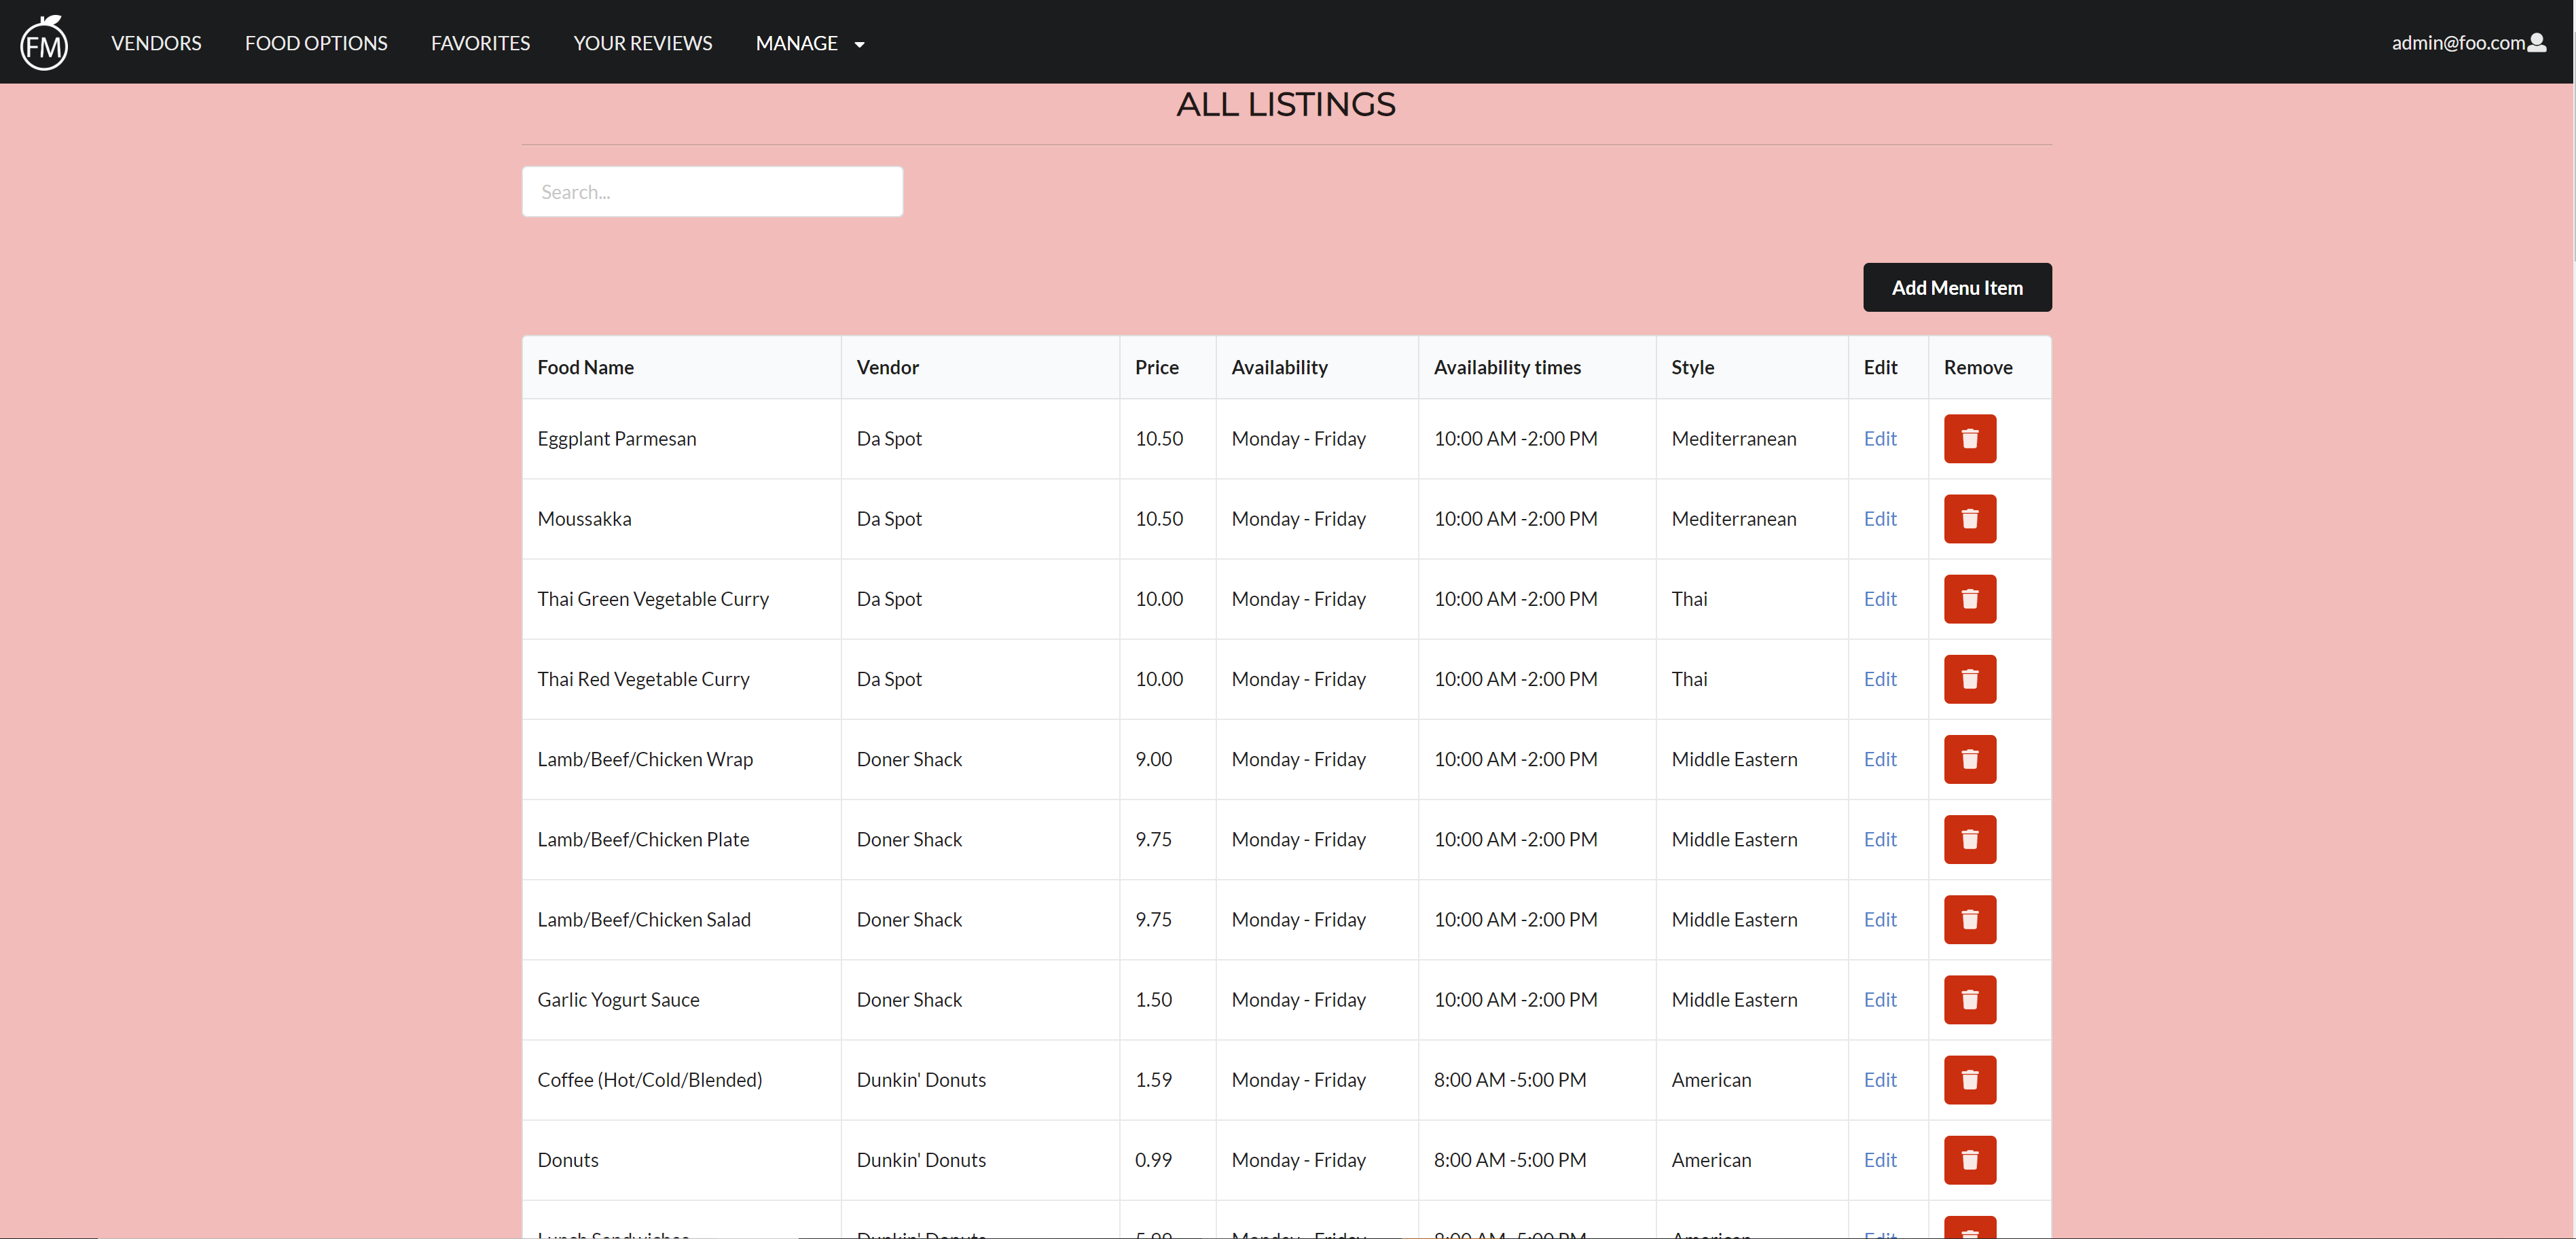Edit the Lamb/Beef/Chicken Wrap item
Image resolution: width=2576 pixels, height=1239 pixels.
(1879, 758)
